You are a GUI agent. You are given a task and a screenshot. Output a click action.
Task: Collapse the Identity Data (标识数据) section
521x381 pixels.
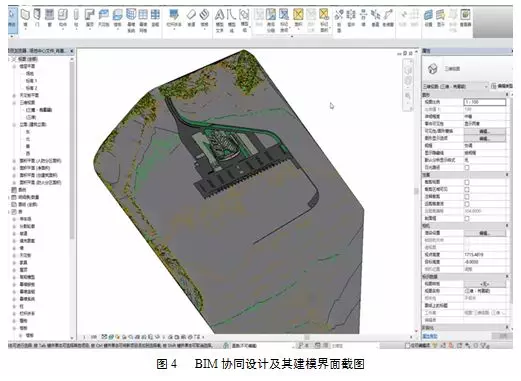coord(507,276)
